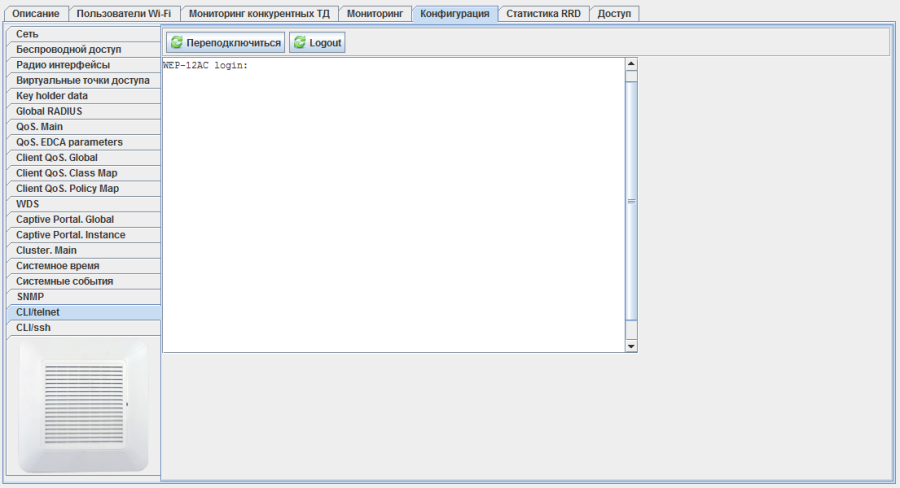Click the terminal scrollbar up arrow

click(631, 64)
